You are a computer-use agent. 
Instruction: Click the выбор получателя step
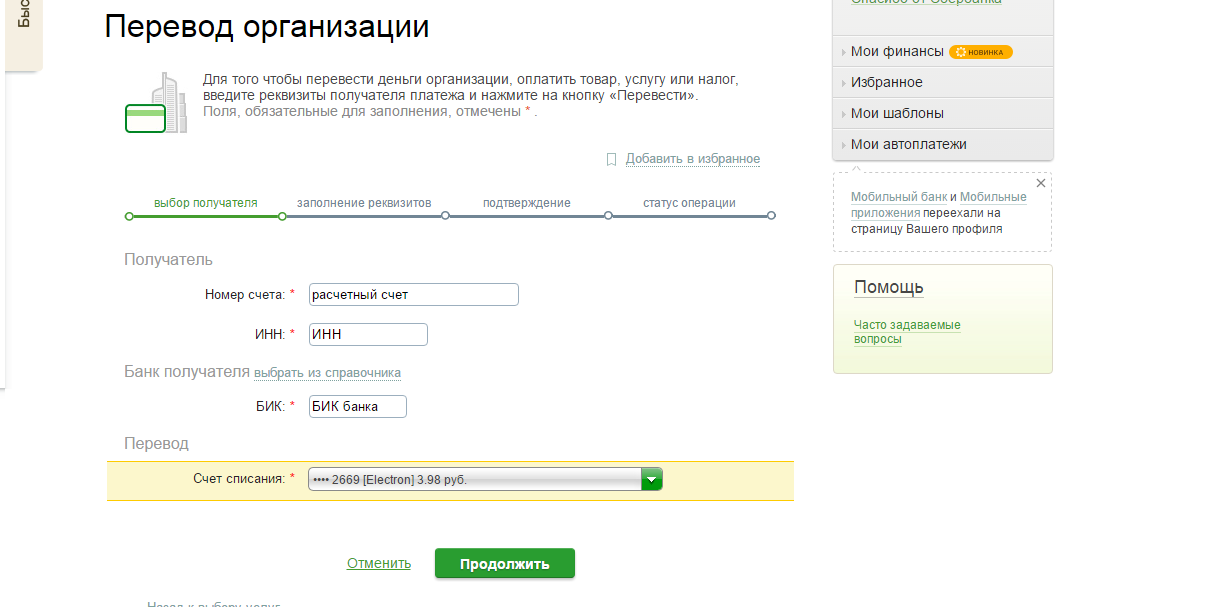coord(205,203)
